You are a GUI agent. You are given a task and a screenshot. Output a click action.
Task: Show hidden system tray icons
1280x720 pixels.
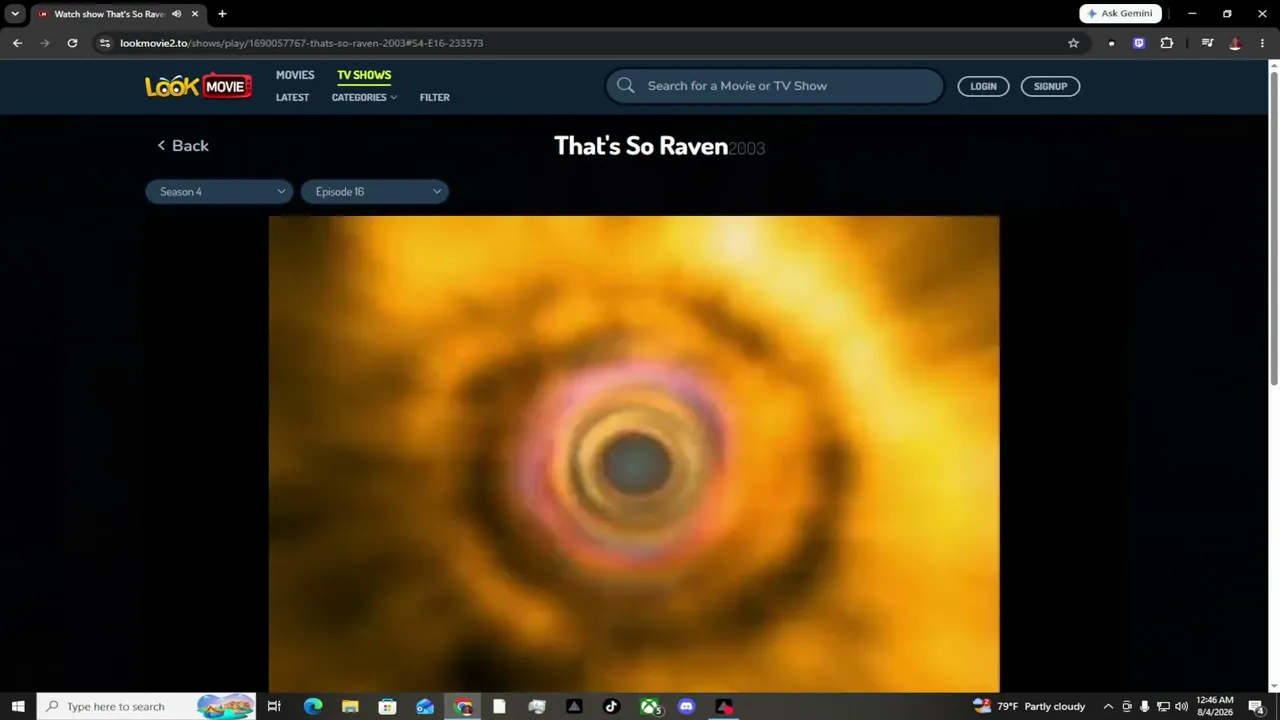pos(1108,706)
